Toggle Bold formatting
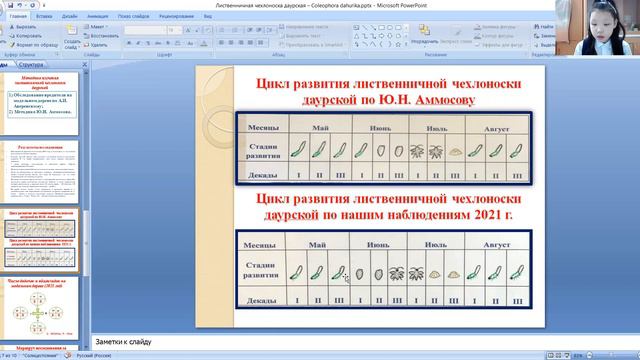 point(129,43)
